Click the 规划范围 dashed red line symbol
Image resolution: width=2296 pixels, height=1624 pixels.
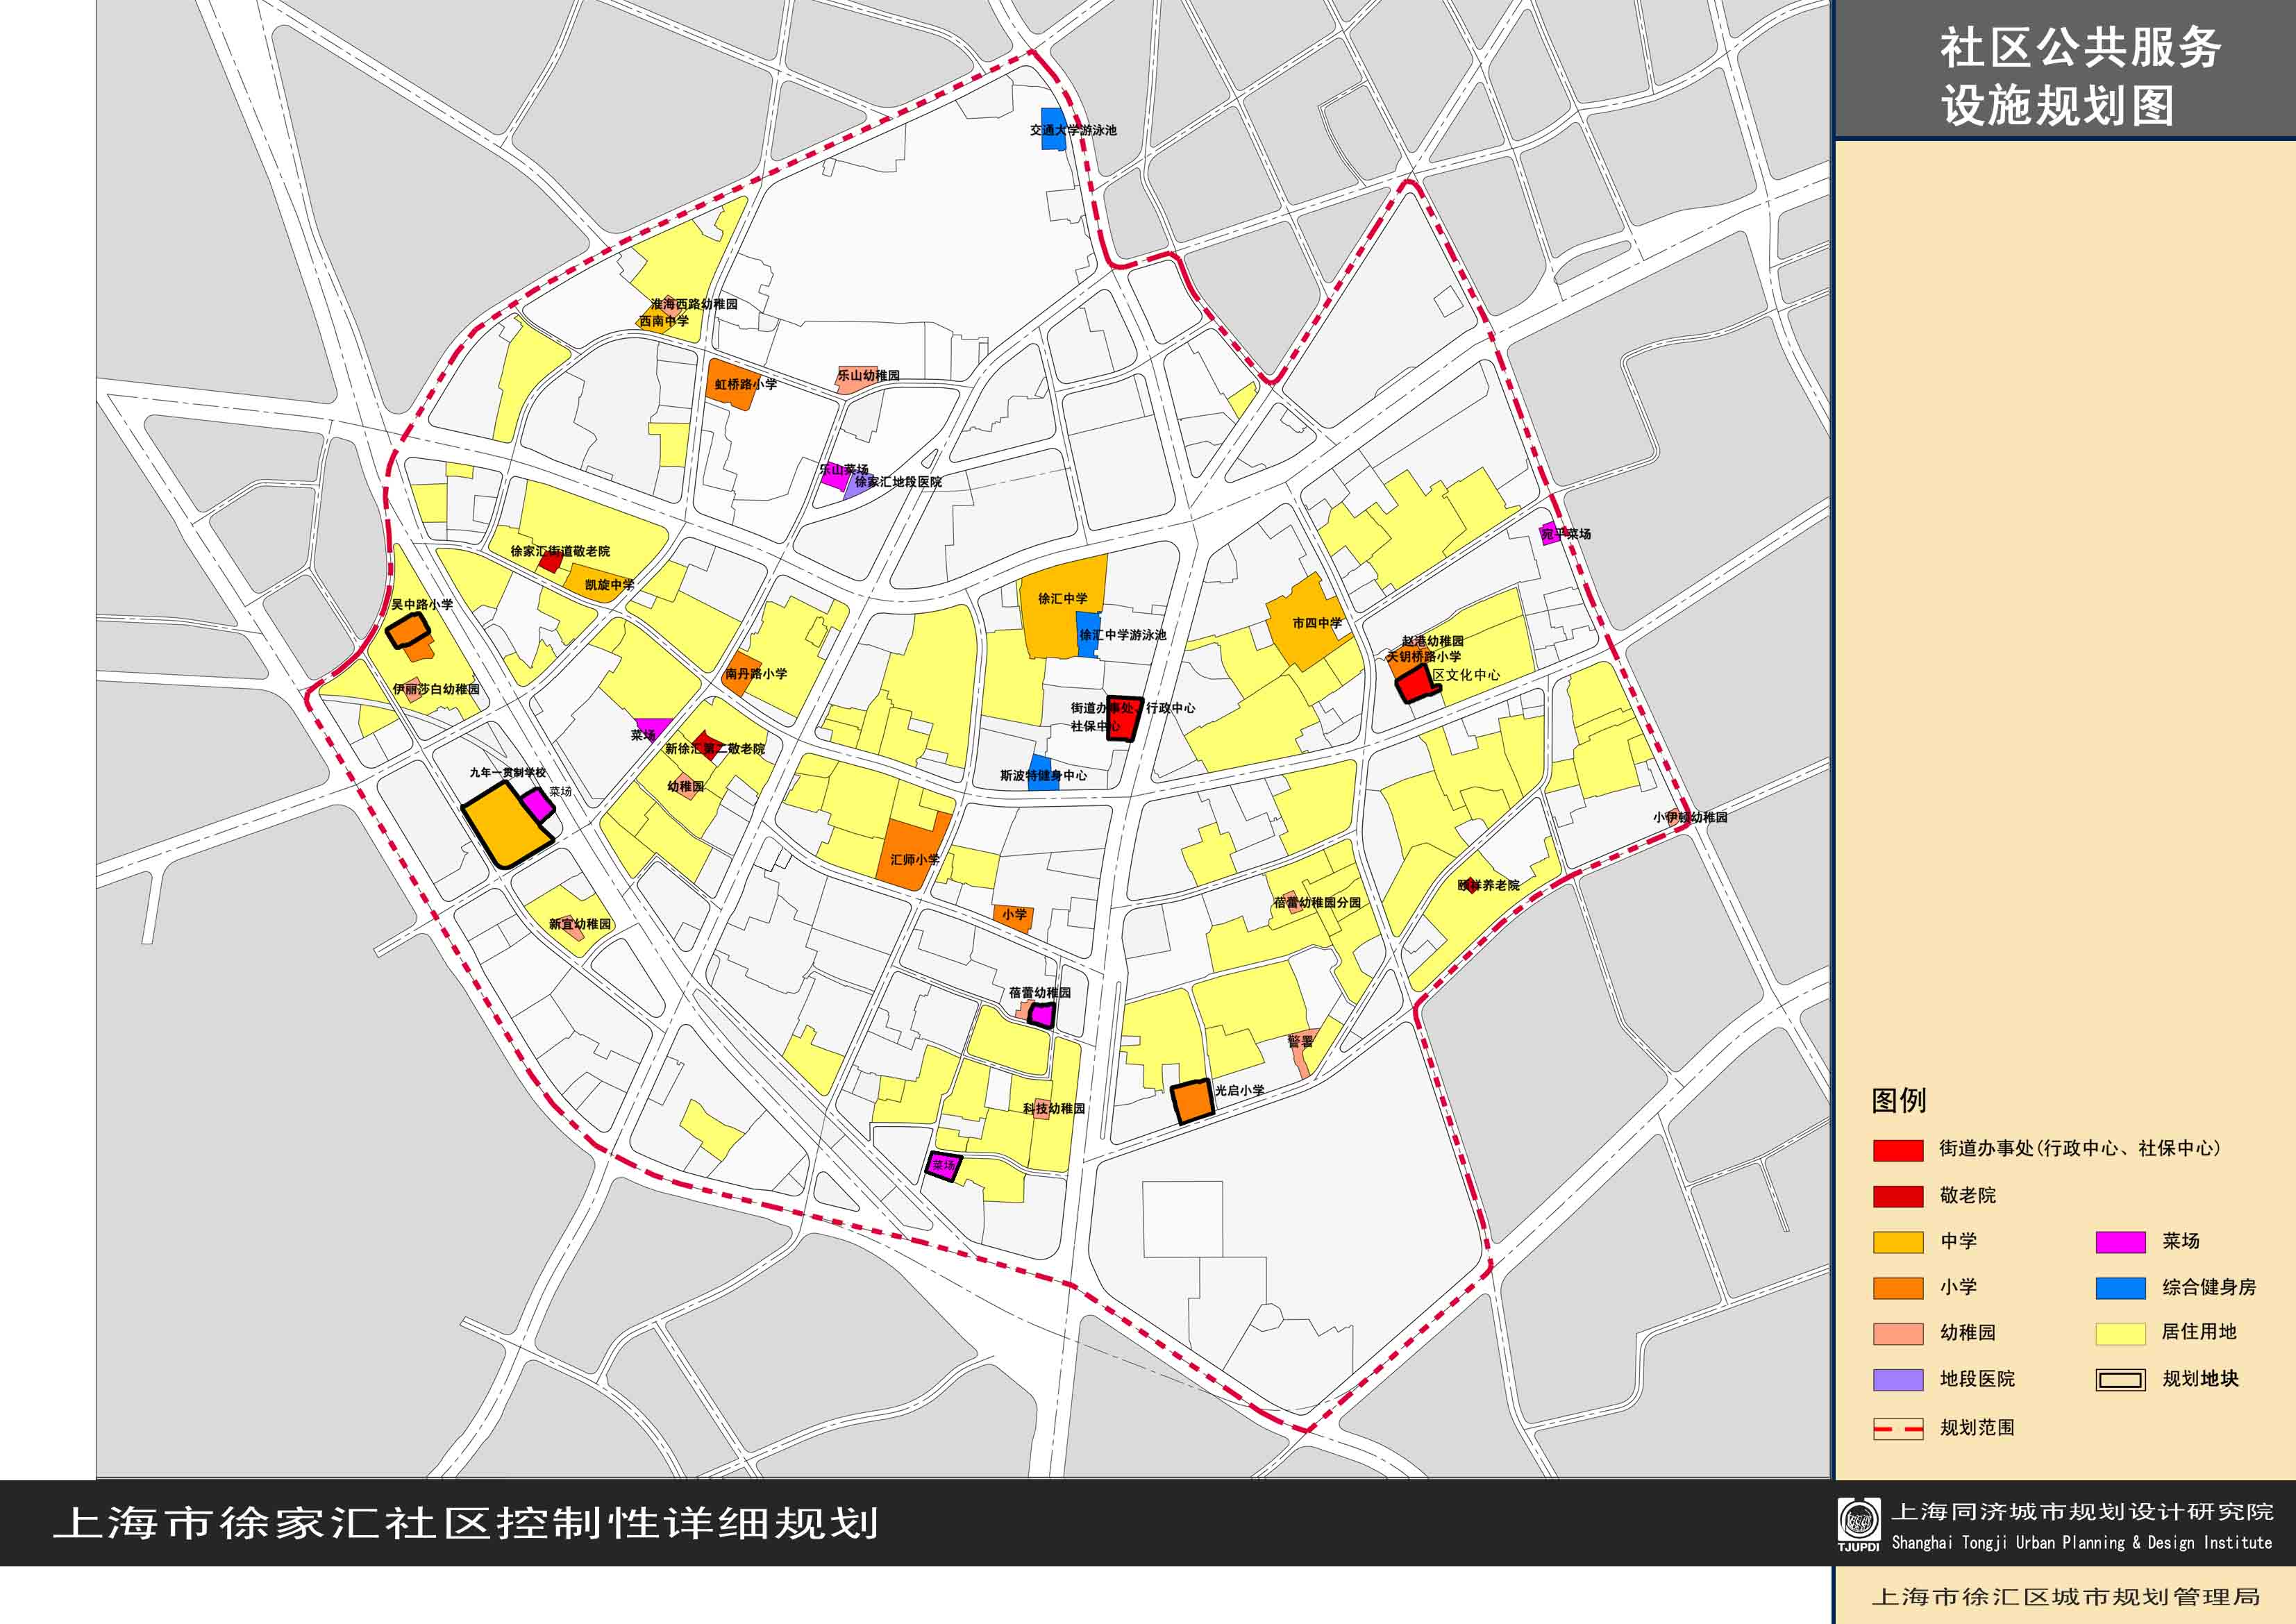point(1897,1428)
